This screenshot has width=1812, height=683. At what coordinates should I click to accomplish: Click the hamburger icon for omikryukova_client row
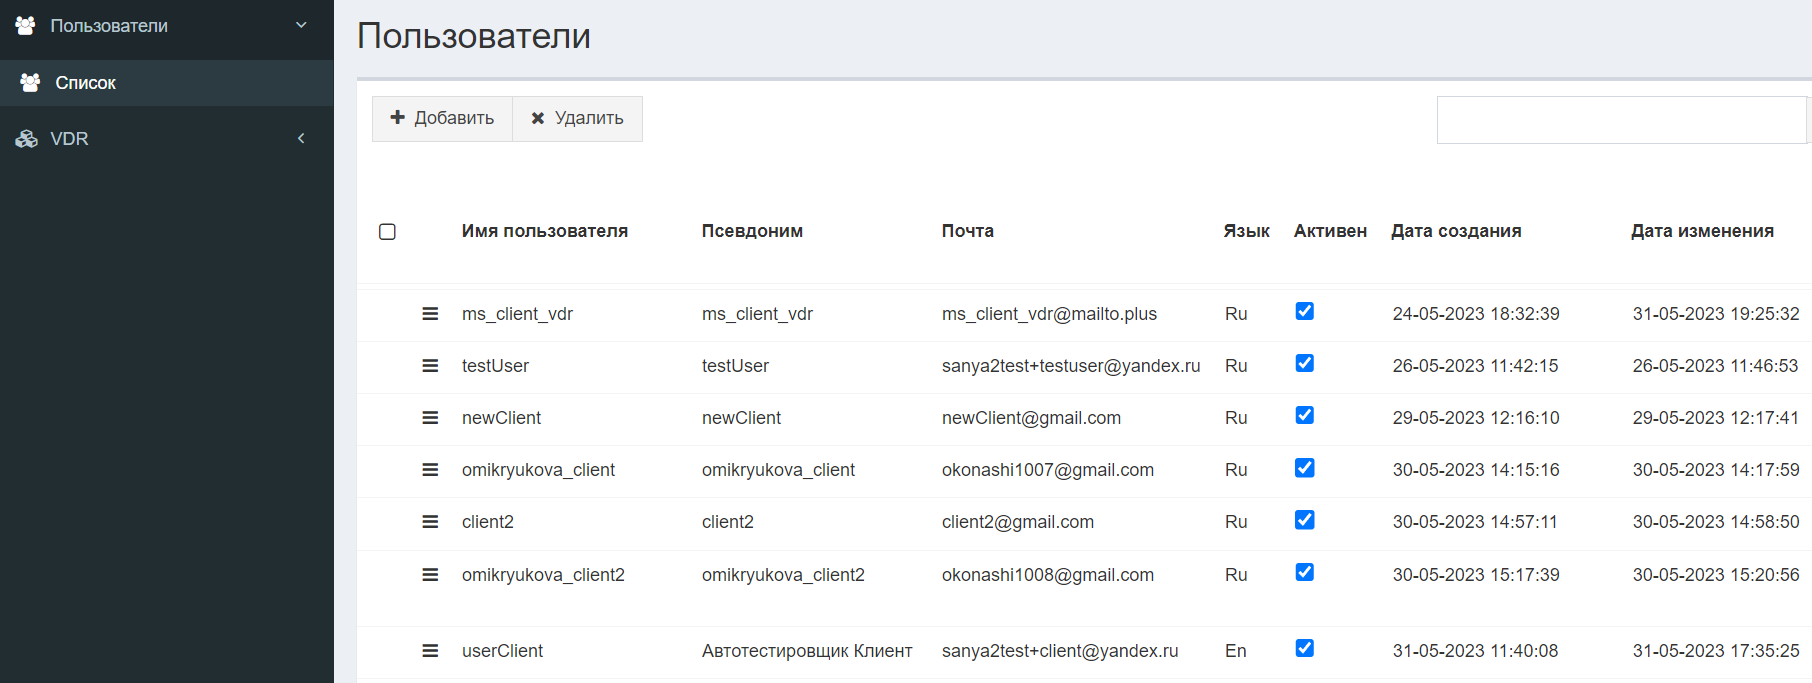click(x=430, y=470)
